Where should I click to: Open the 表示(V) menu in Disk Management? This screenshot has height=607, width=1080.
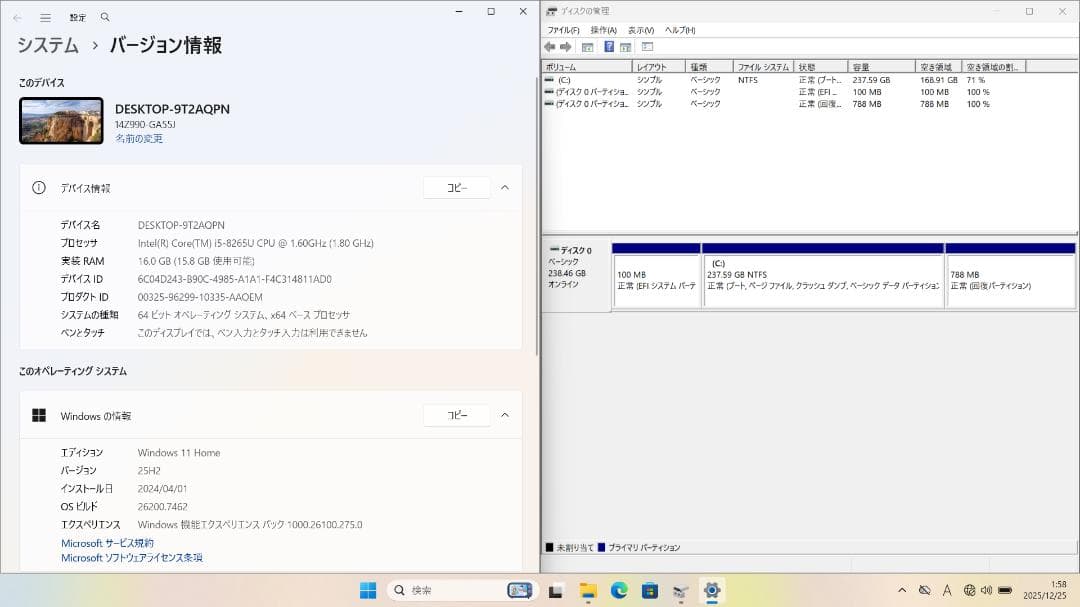pos(640,30)
